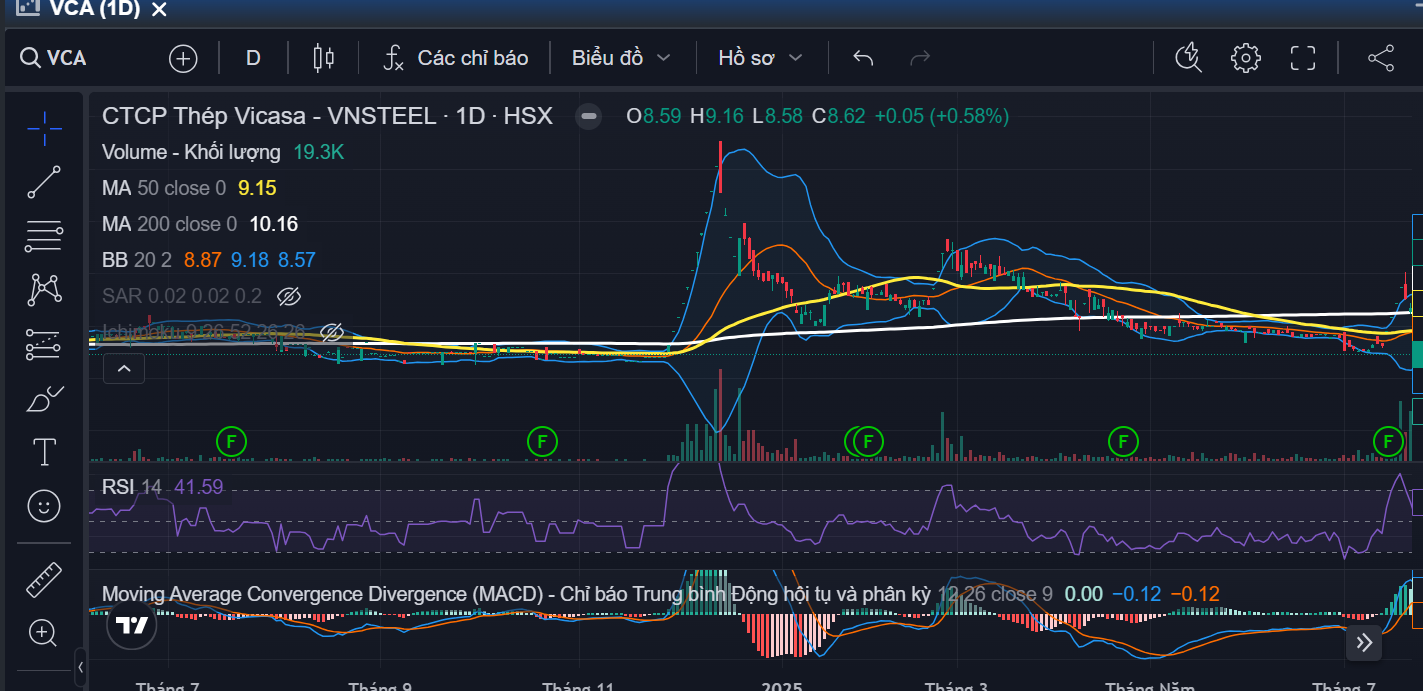The width and height of the screenshot is (1423, 691).
Task: Toggle fullscreen mode
Action: 1302,58
